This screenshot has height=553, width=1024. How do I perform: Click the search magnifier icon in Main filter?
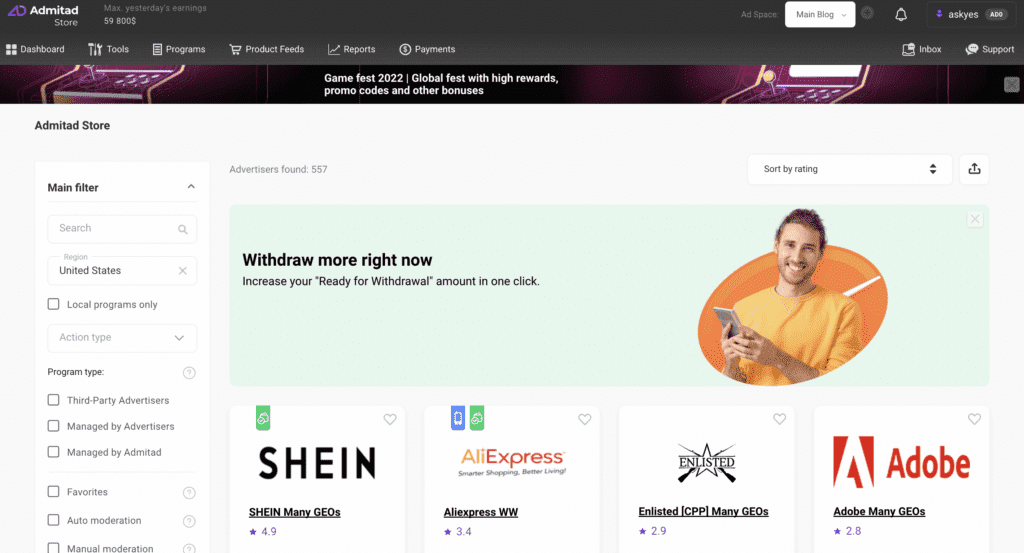pos(183,229)
